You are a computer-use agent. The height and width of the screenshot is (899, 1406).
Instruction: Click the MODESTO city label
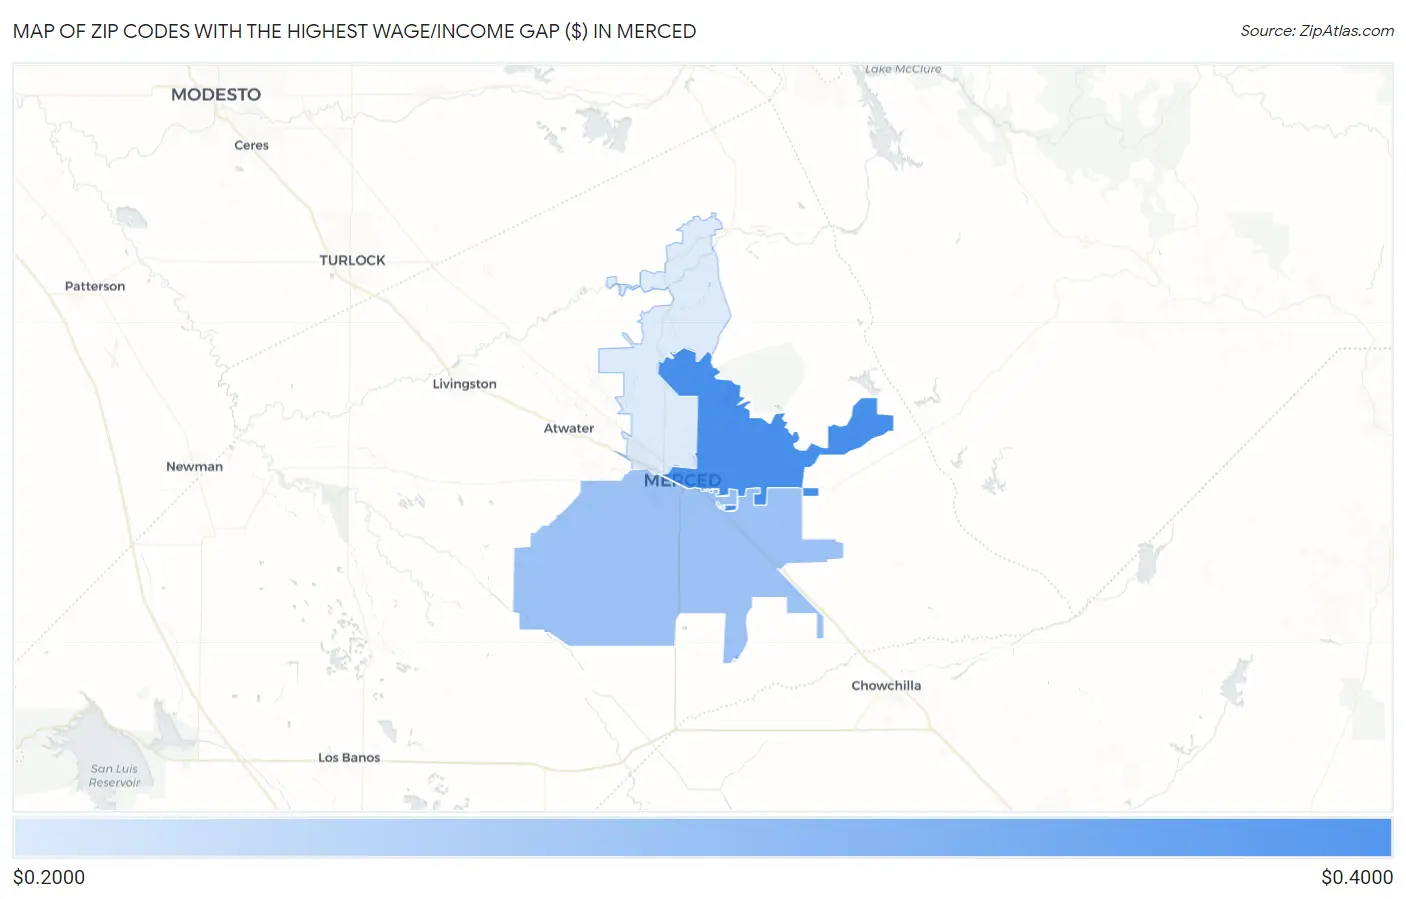(216, 94)
